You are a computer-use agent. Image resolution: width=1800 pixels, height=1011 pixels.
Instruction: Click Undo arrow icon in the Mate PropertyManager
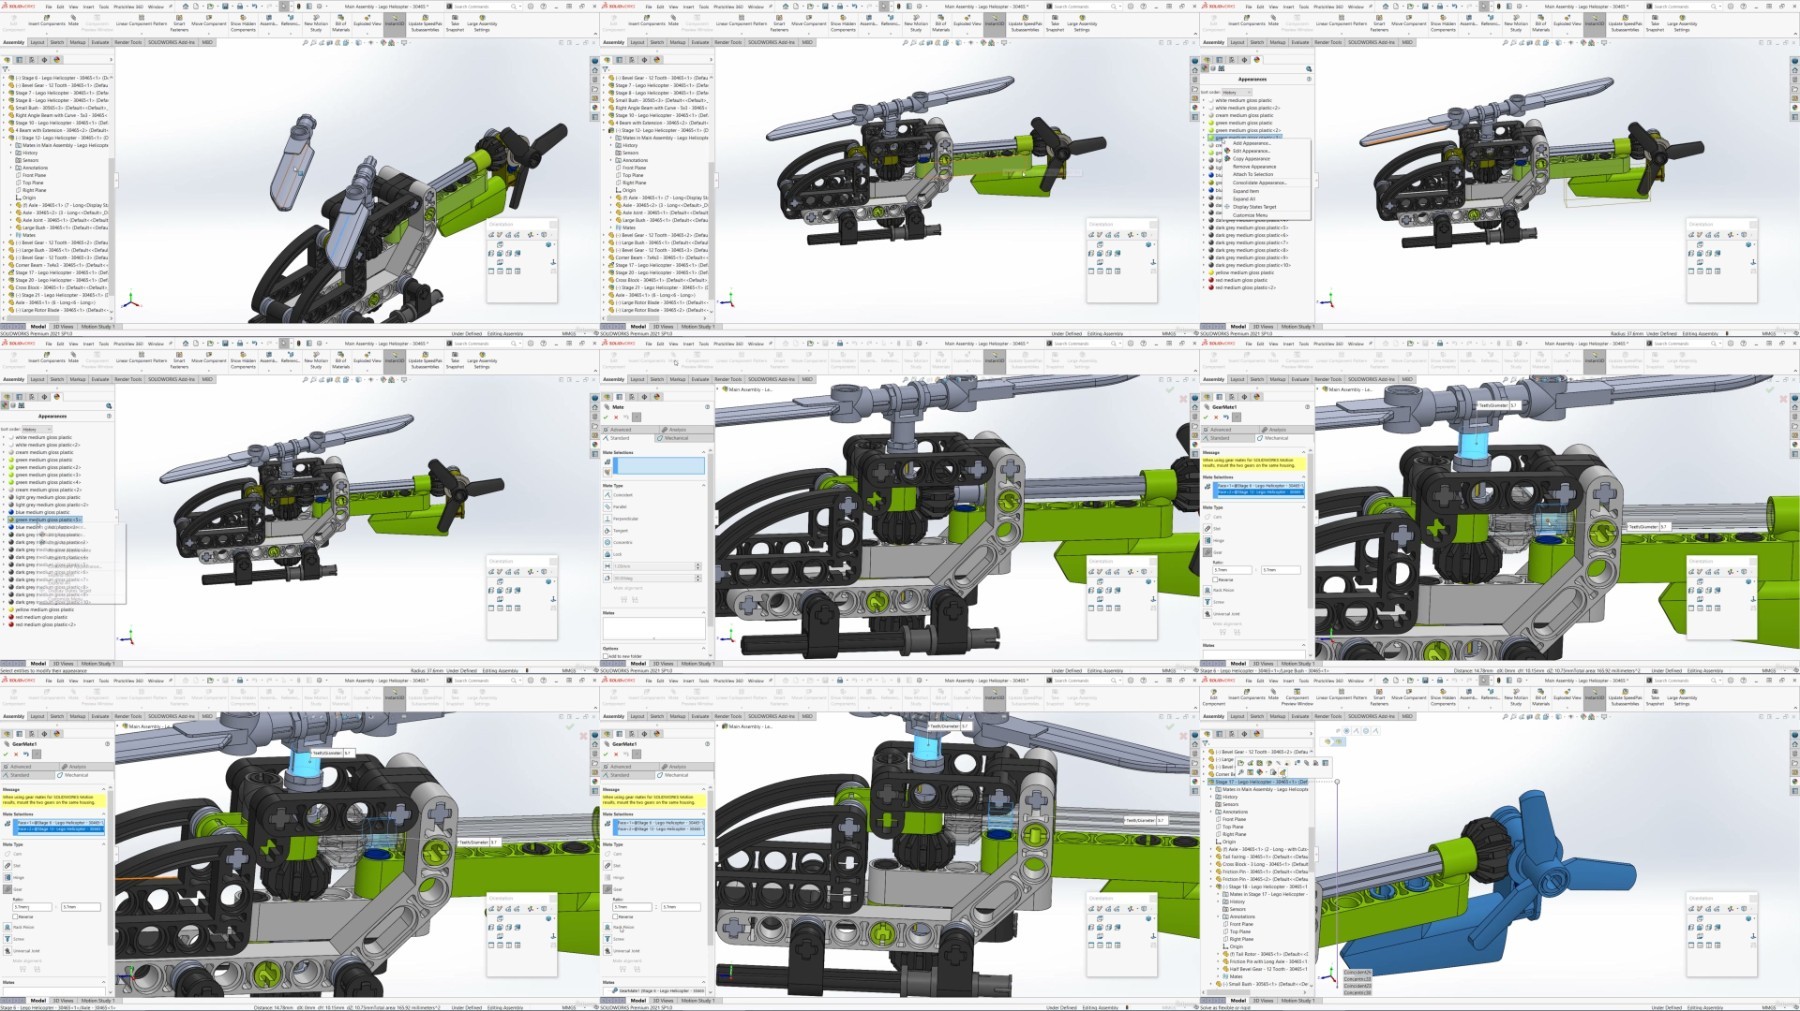pyautogui.click(x=625, y=417)
